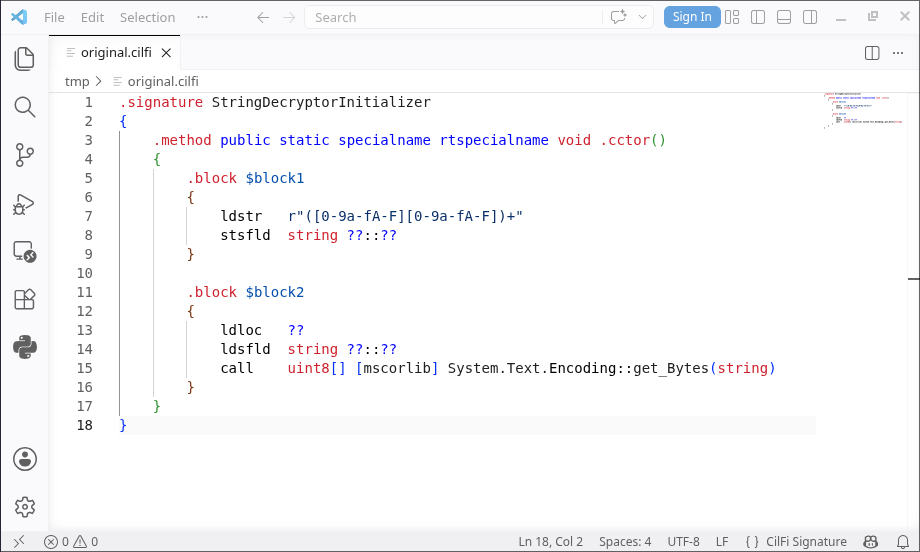Change line ending via LF status item
This screenshot has width=920, height=552.
(x=722, y=541)
